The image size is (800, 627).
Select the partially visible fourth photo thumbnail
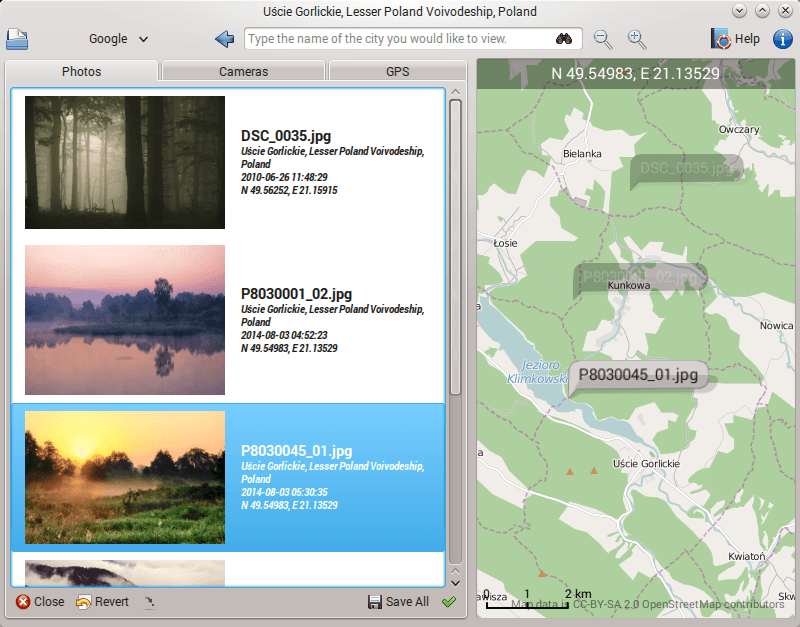pyautogui.click(x=125, y=573)
